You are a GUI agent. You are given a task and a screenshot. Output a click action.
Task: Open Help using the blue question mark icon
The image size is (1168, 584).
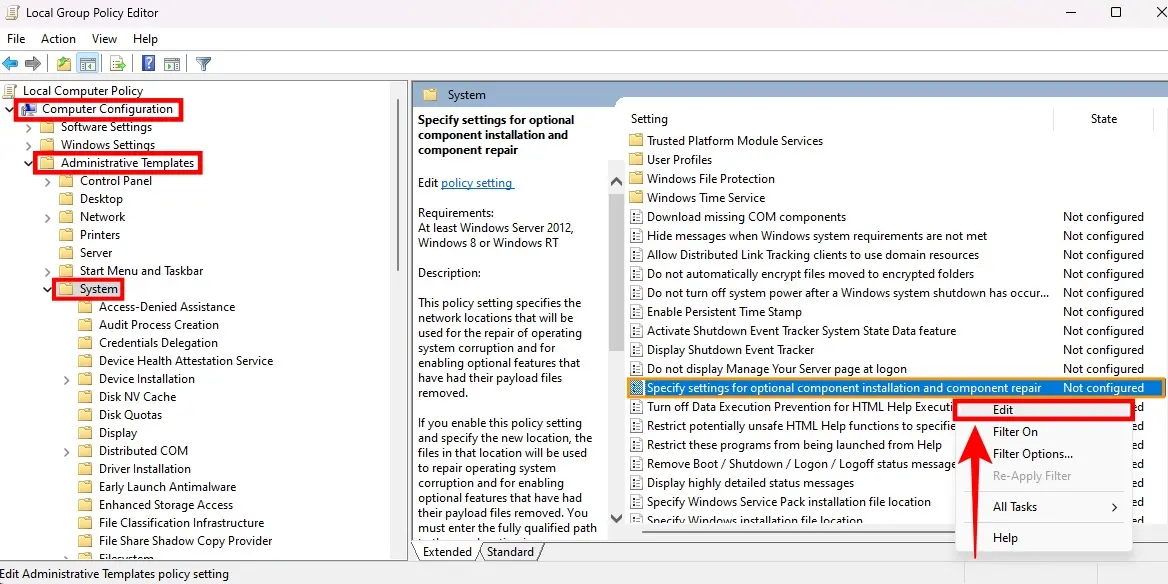pyautogui.click(x=146, y=63)
